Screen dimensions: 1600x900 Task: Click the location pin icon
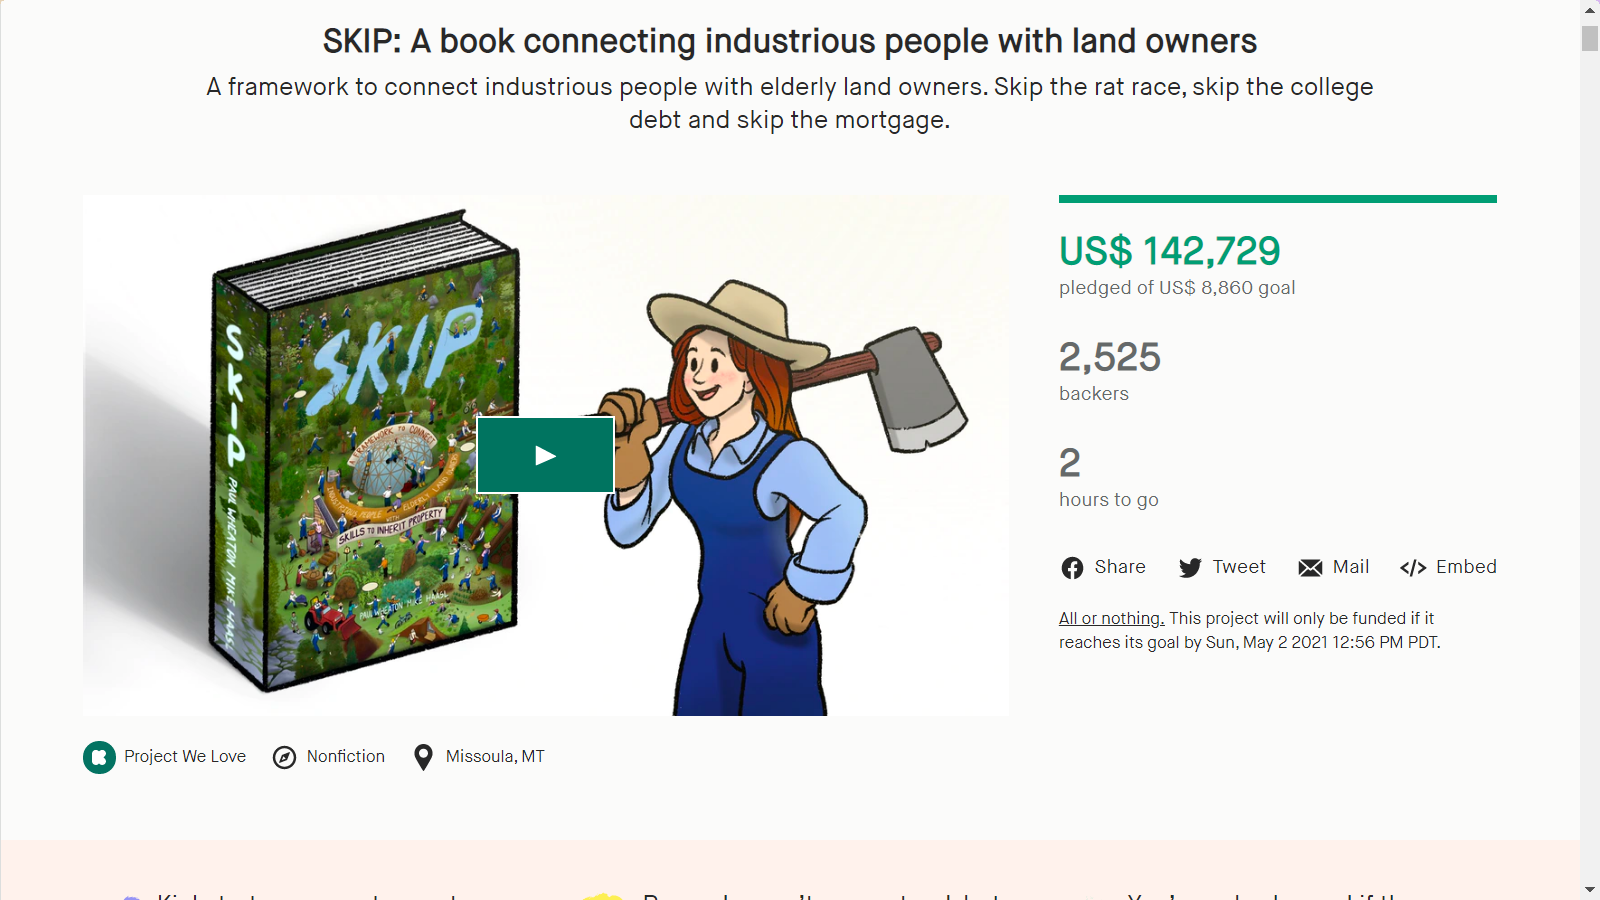(423, 757)
